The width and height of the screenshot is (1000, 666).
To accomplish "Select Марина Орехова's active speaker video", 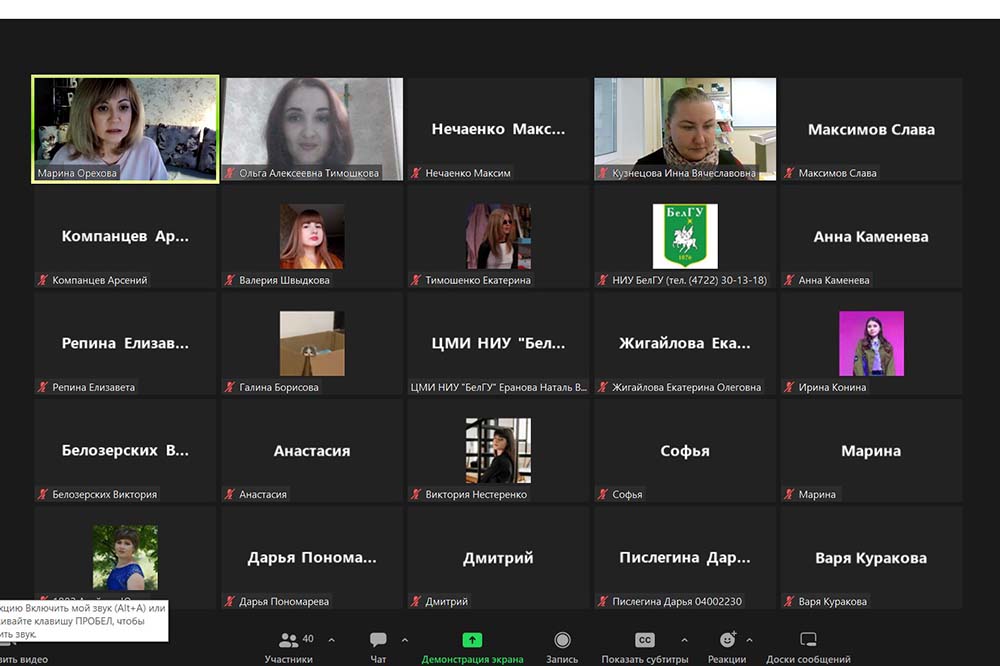I will click(x=125, y=129).
